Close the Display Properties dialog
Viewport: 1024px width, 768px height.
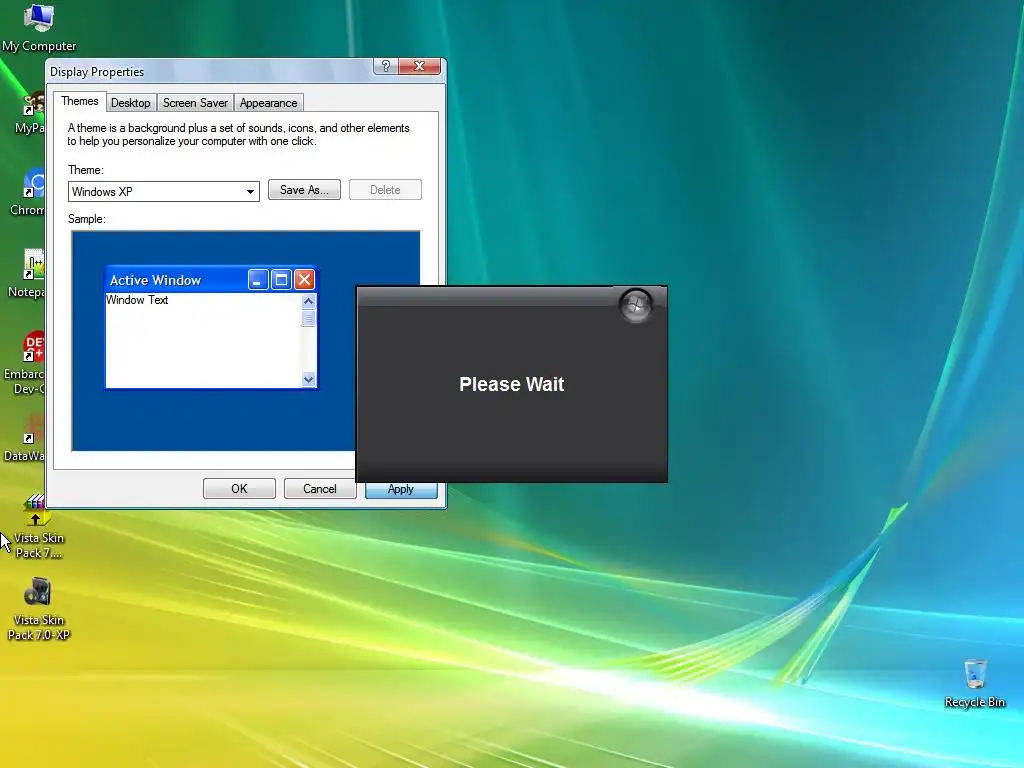click(419, 66)
